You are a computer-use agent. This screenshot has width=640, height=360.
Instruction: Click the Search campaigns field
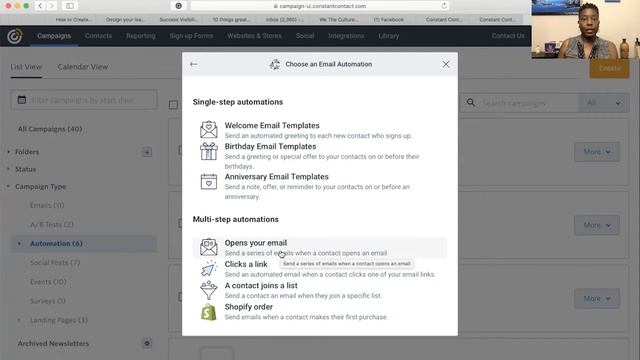(x=519, y=103)
